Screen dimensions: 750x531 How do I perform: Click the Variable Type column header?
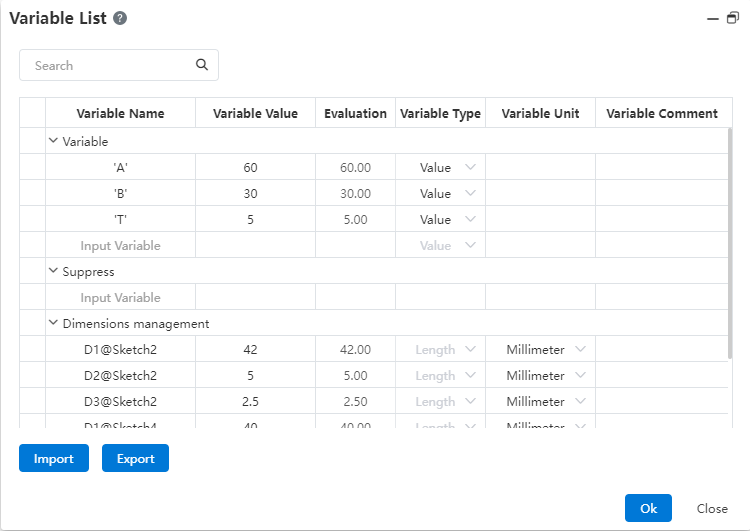coord(441,113)
